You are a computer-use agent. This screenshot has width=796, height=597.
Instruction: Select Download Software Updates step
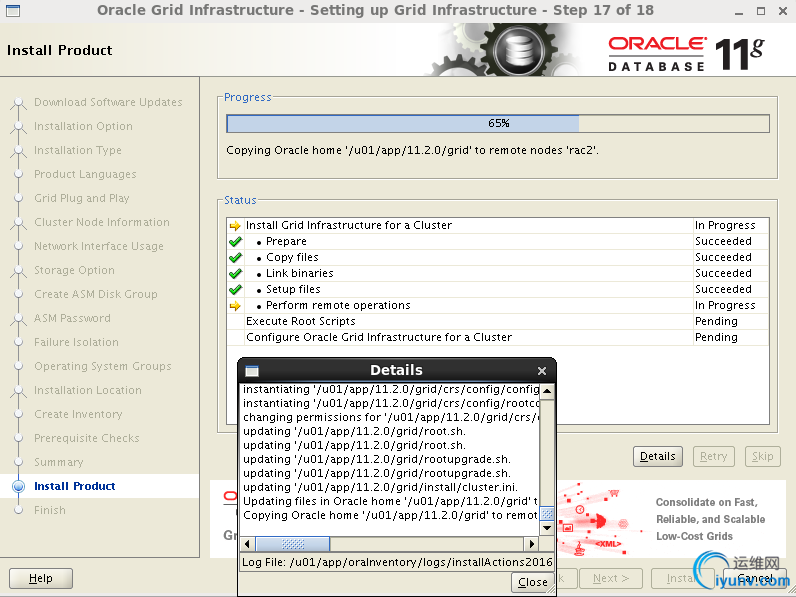tap(108, 102)
